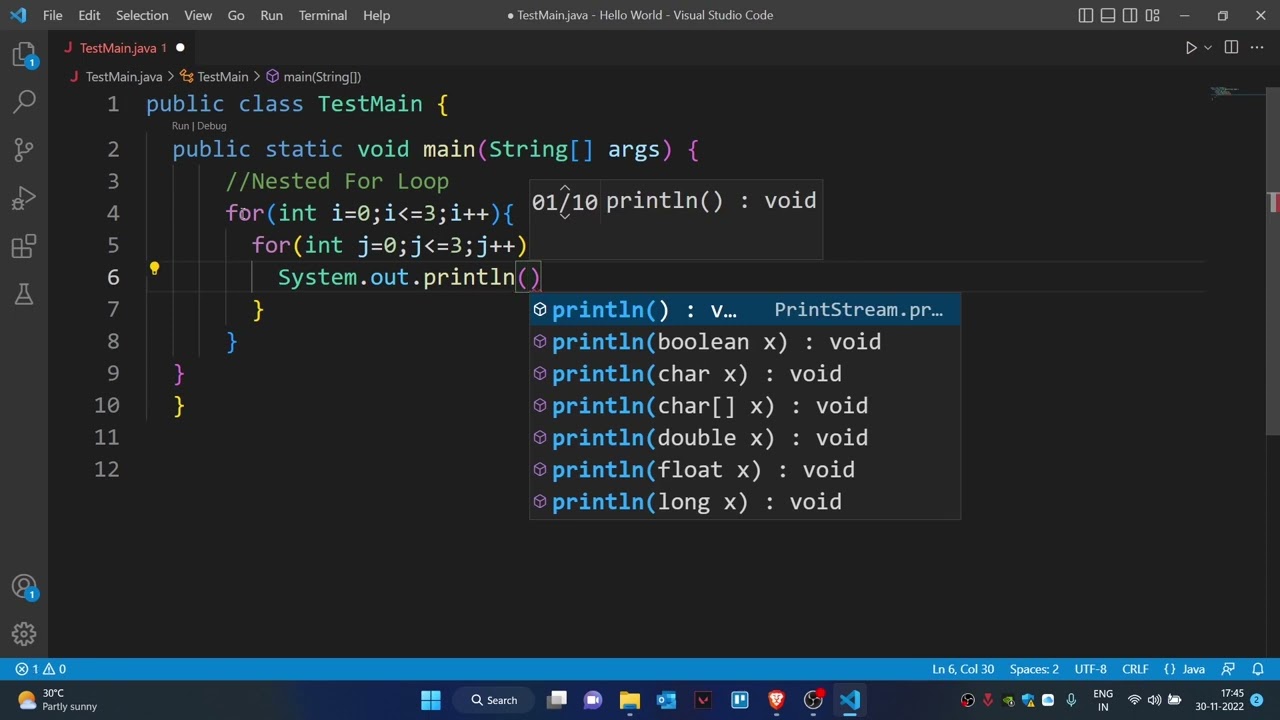The width and height of the screenshot is (1280, 720).
Task: Open the Help menu
Action: click(x=376, y=15)
